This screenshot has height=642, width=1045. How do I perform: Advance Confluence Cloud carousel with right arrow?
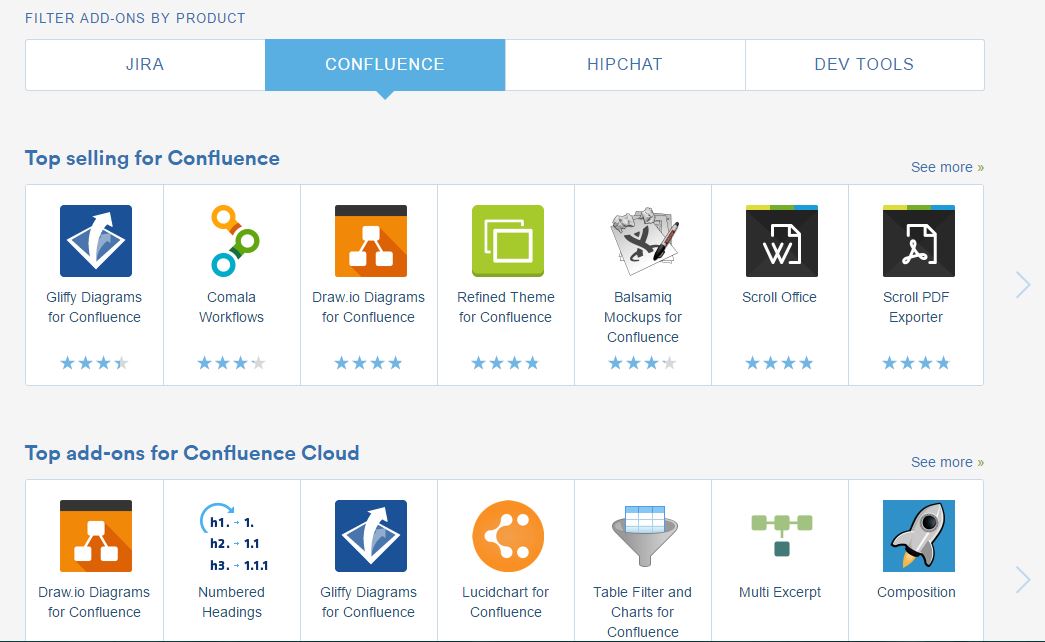click(1023, 579)
